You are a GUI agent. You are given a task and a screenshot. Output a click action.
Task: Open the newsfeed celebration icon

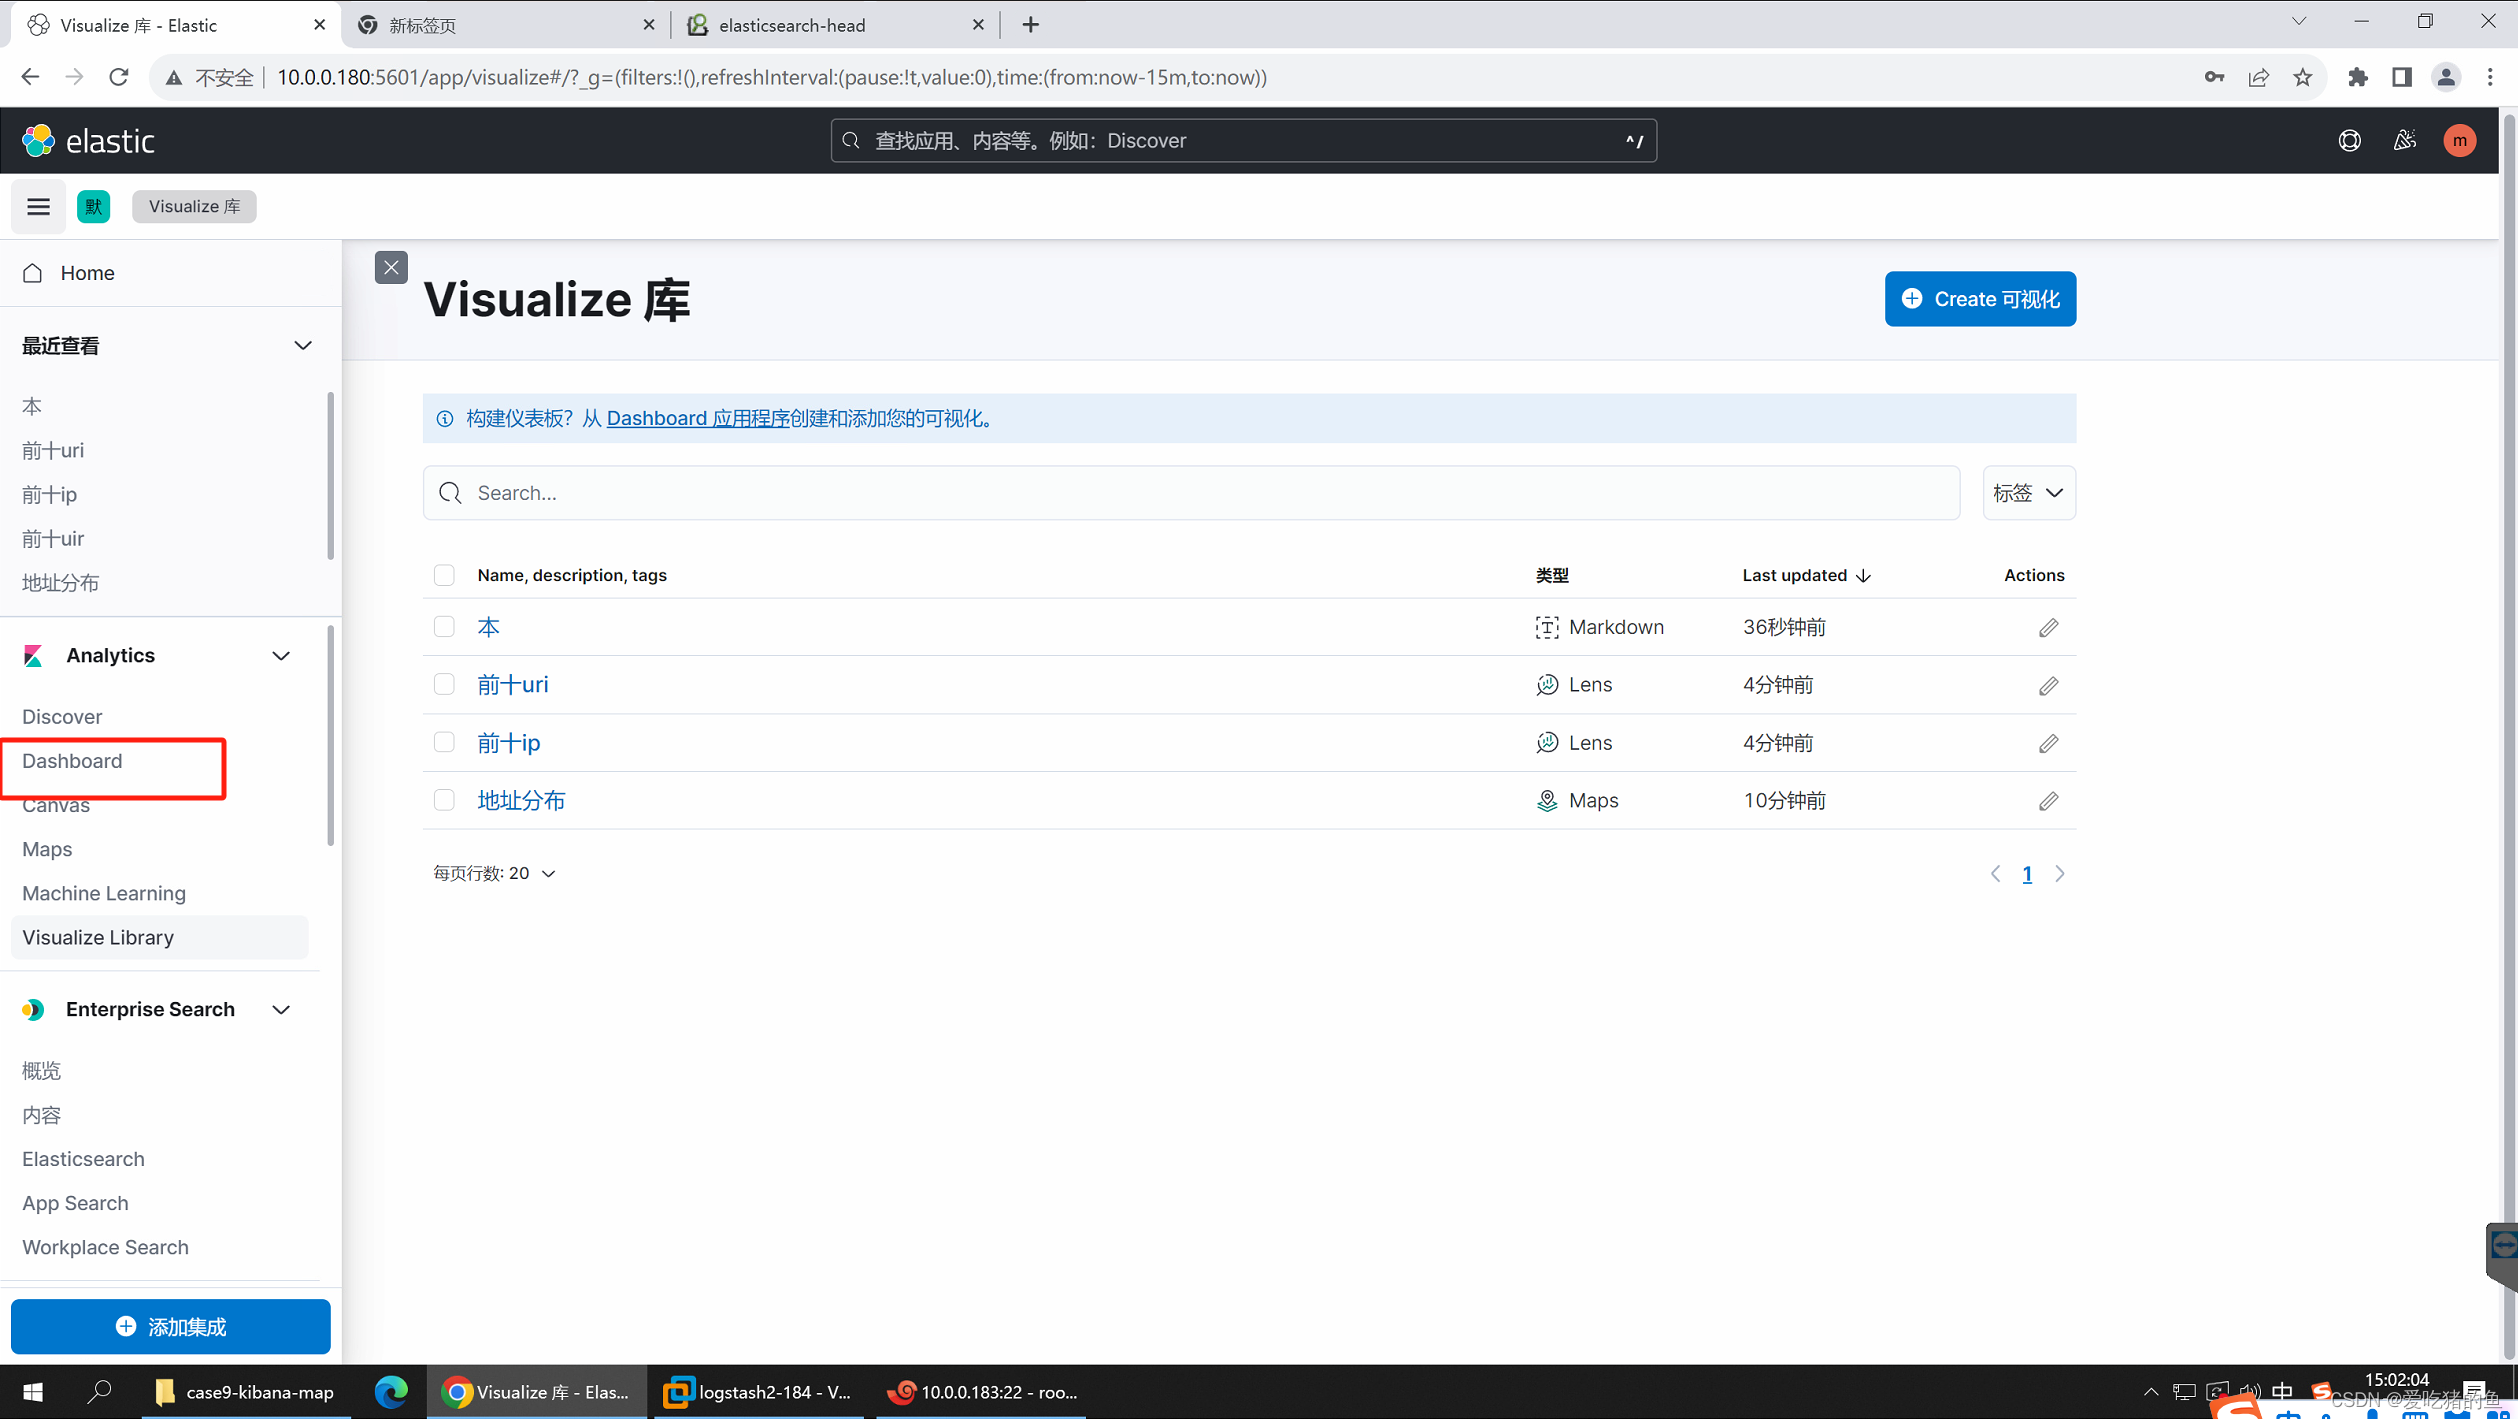[2404, 141]
